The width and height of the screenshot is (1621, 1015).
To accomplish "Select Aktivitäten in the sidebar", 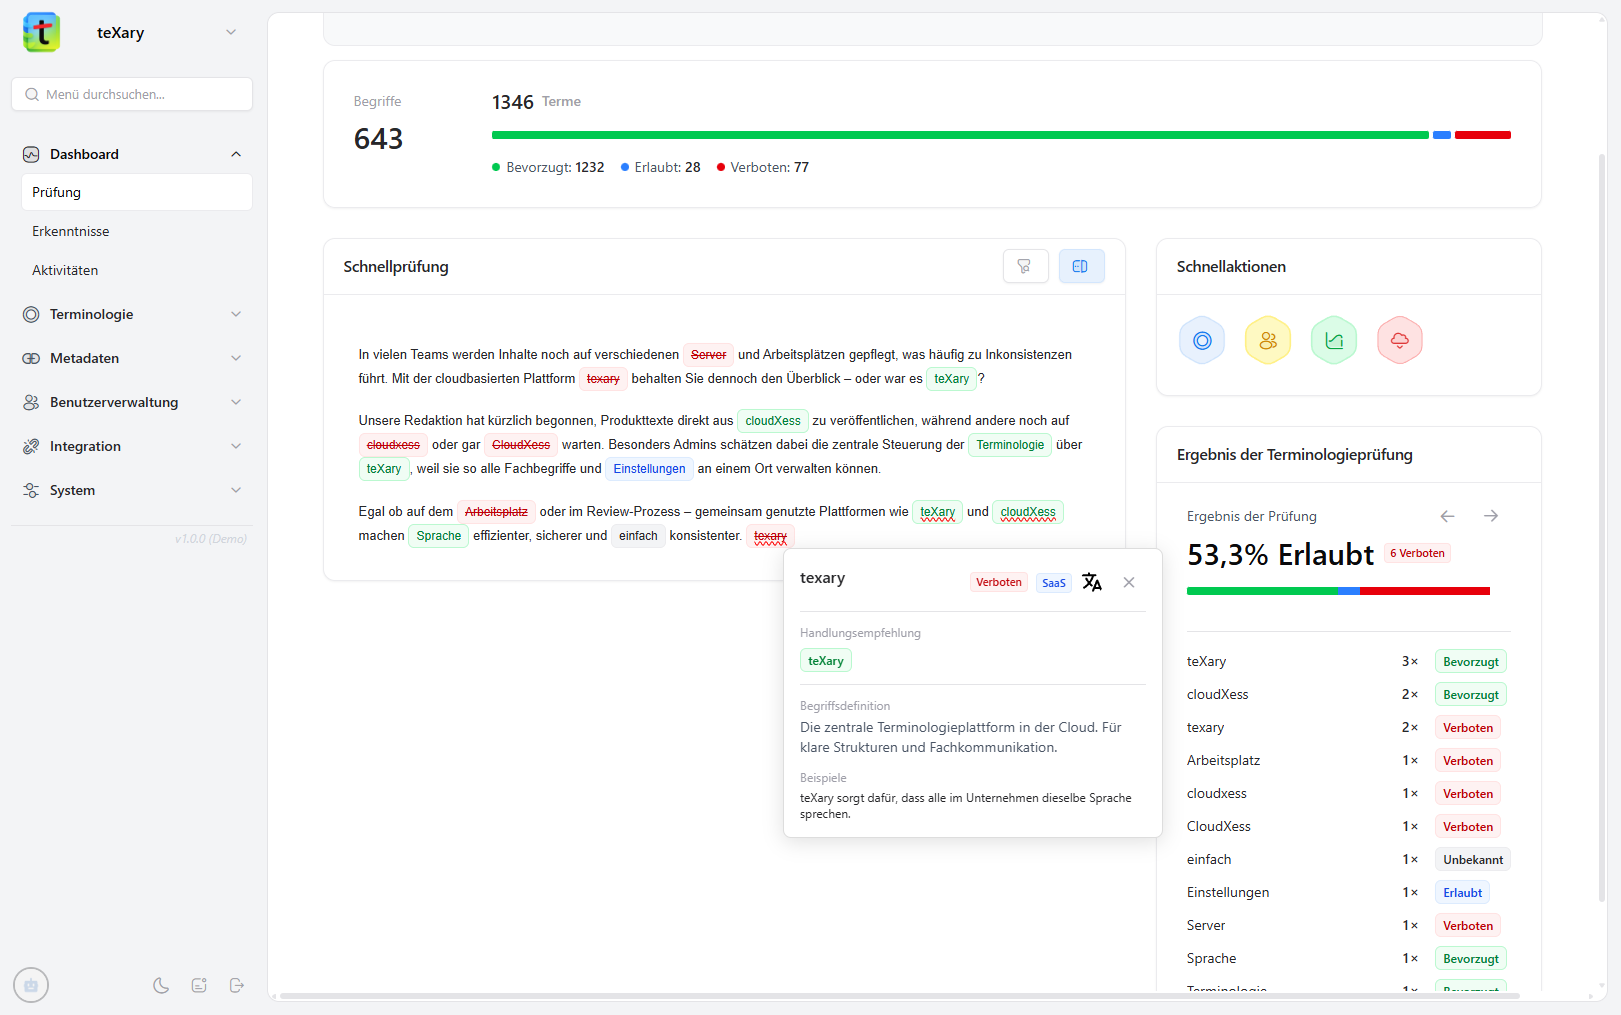I will click(65, 270).
